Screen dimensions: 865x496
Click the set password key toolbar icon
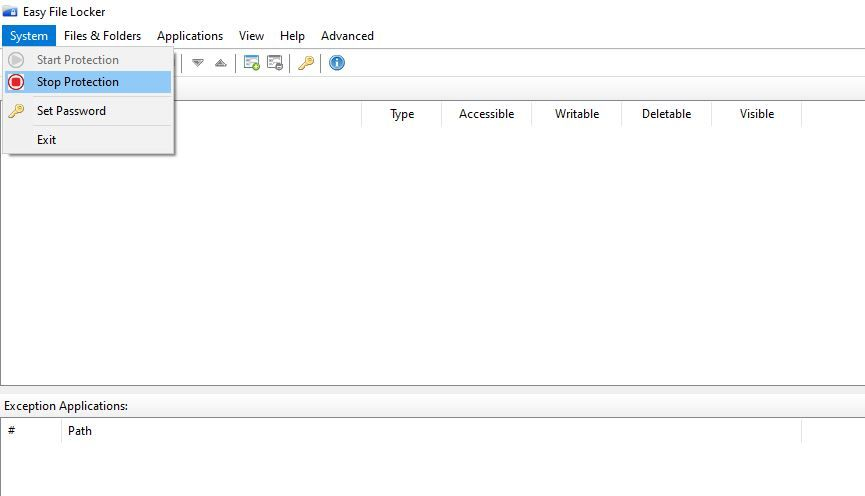click(306, 63)
